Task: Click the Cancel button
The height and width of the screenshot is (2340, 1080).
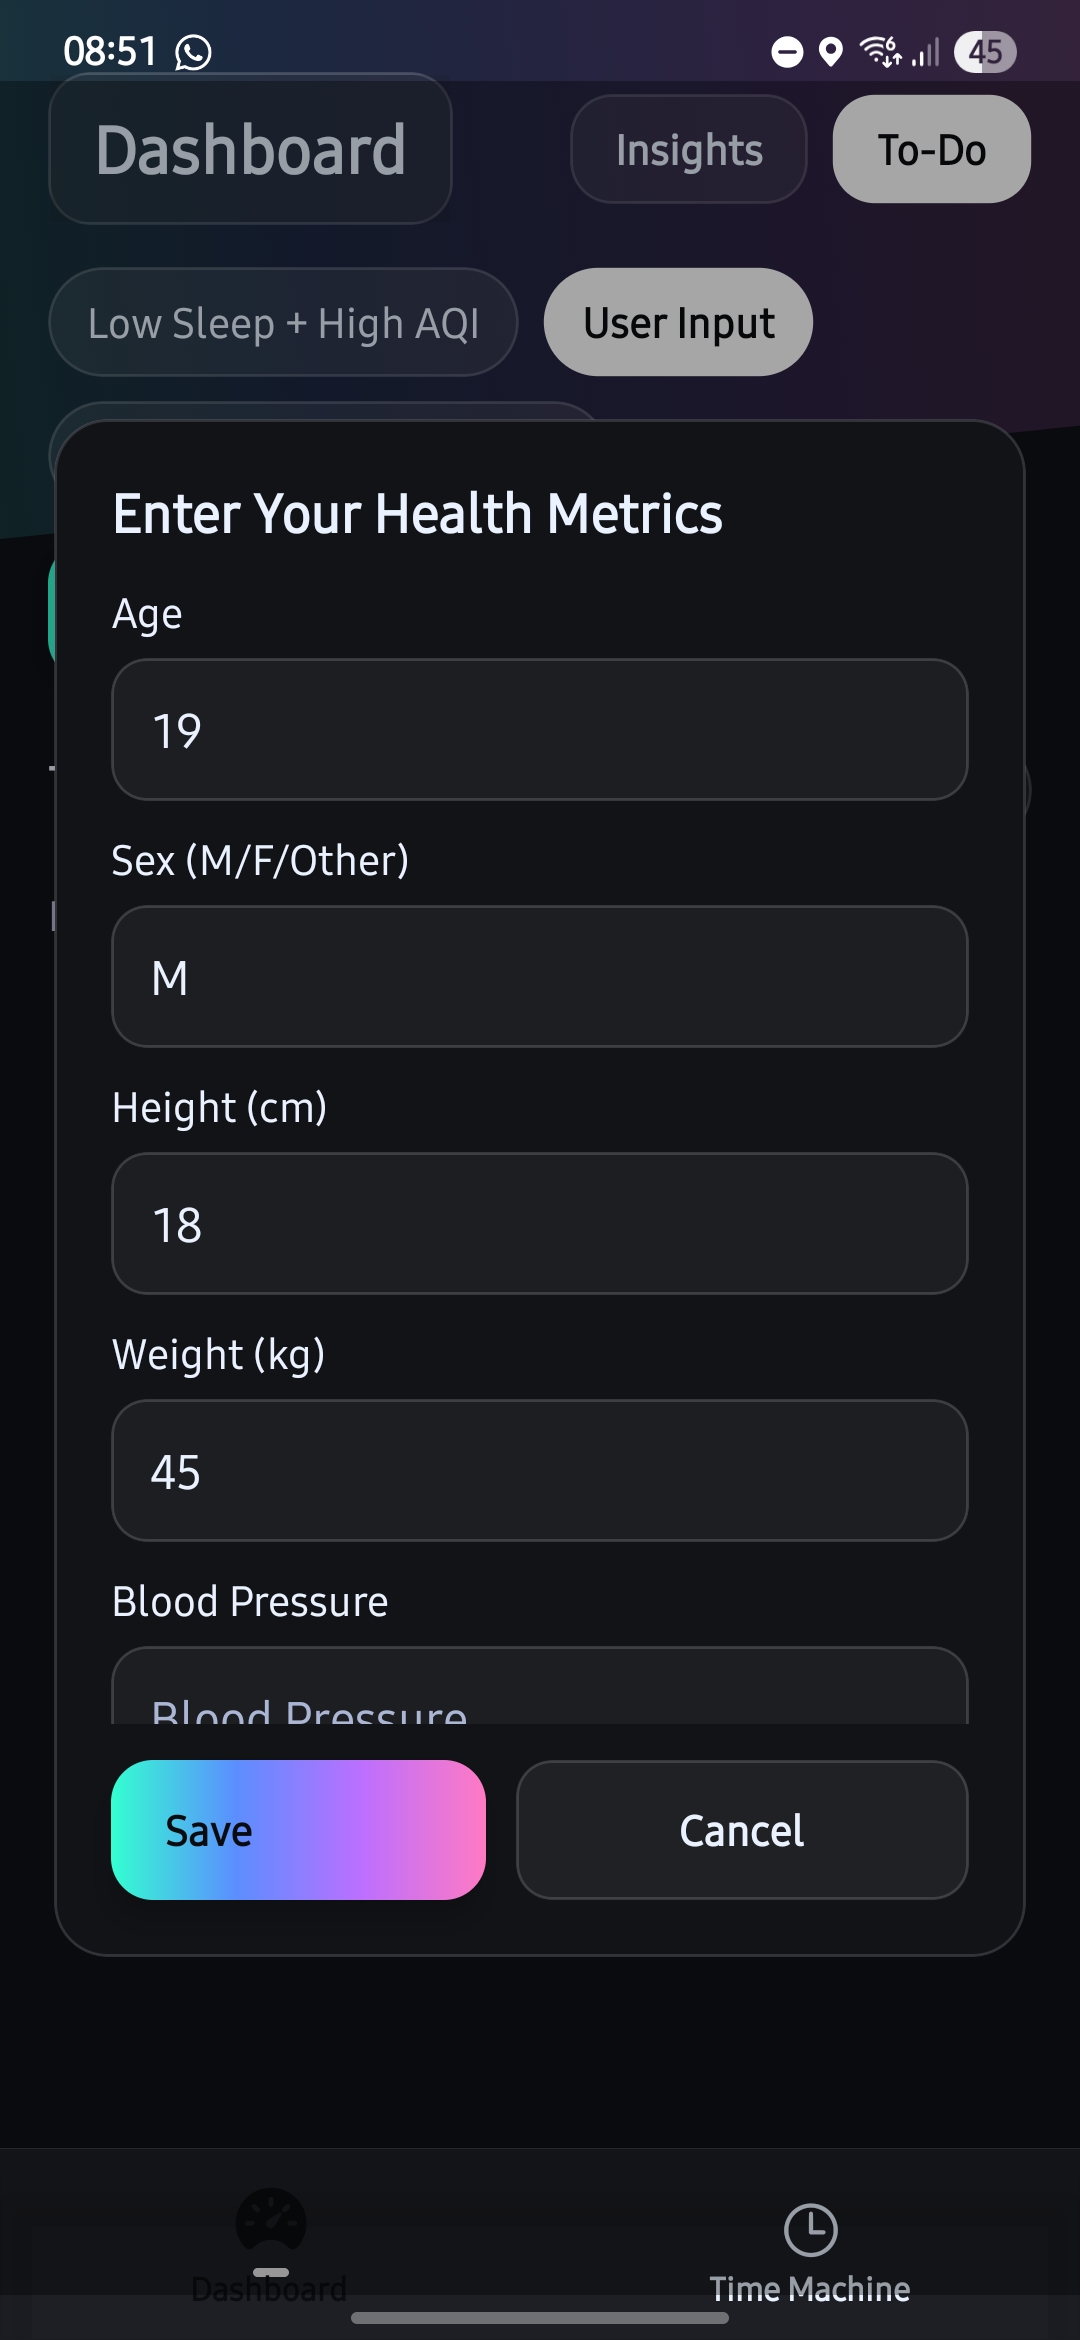Action: 742,1830
